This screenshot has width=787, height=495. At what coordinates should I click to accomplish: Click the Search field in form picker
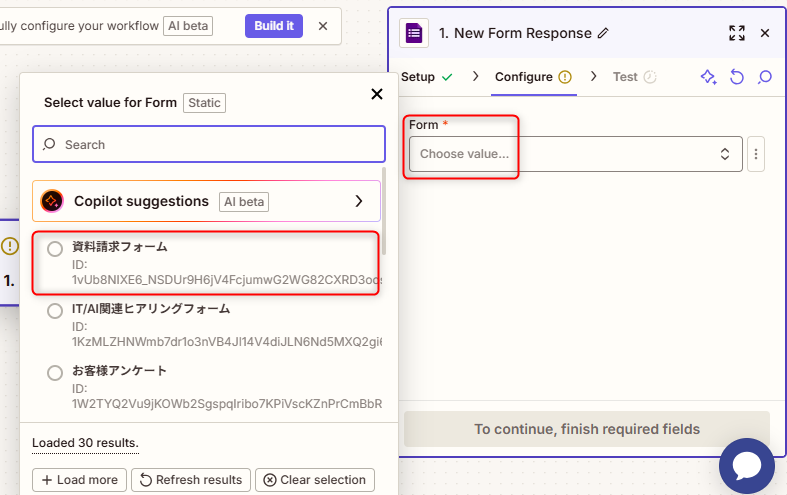coord(209,144)
